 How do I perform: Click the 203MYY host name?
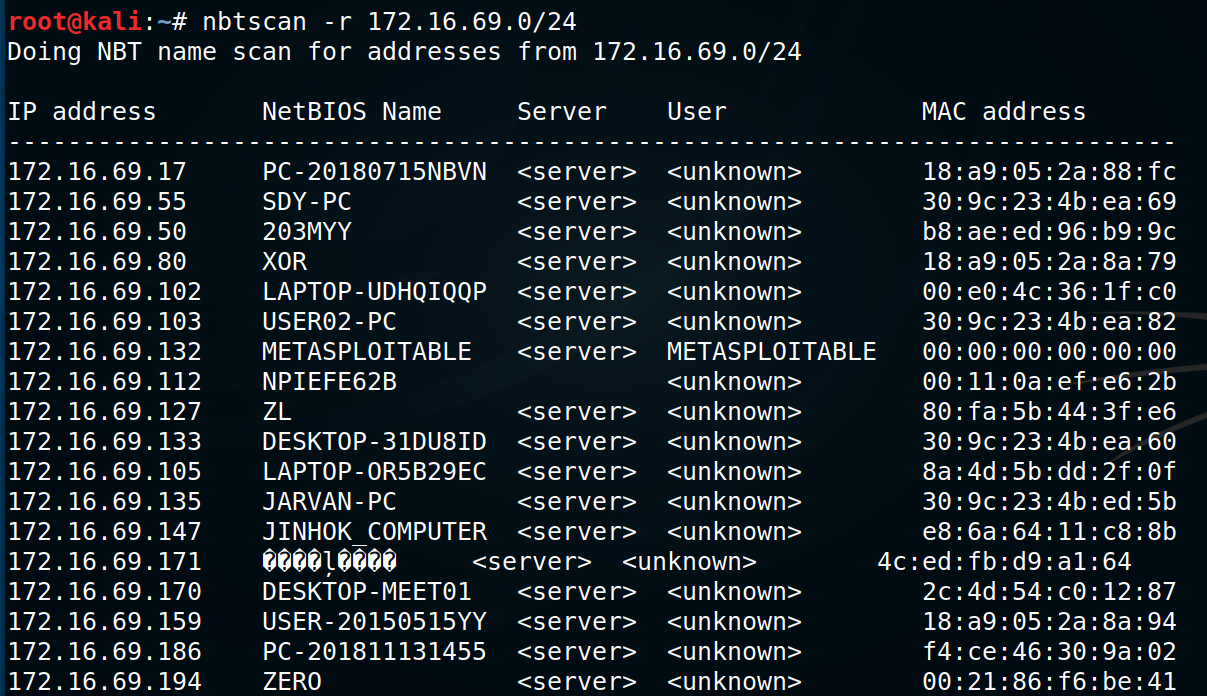306,232
